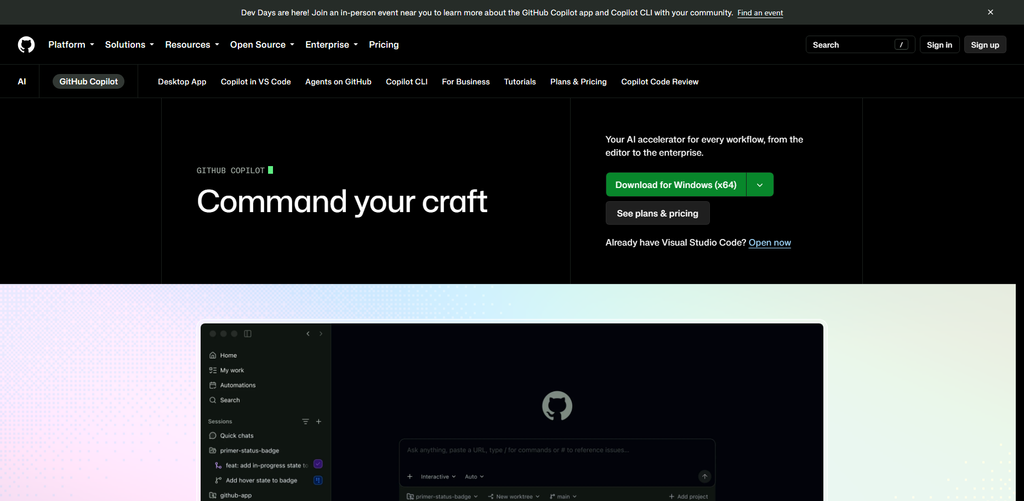Click the Home icon in preview sidebar

(212, 355)
